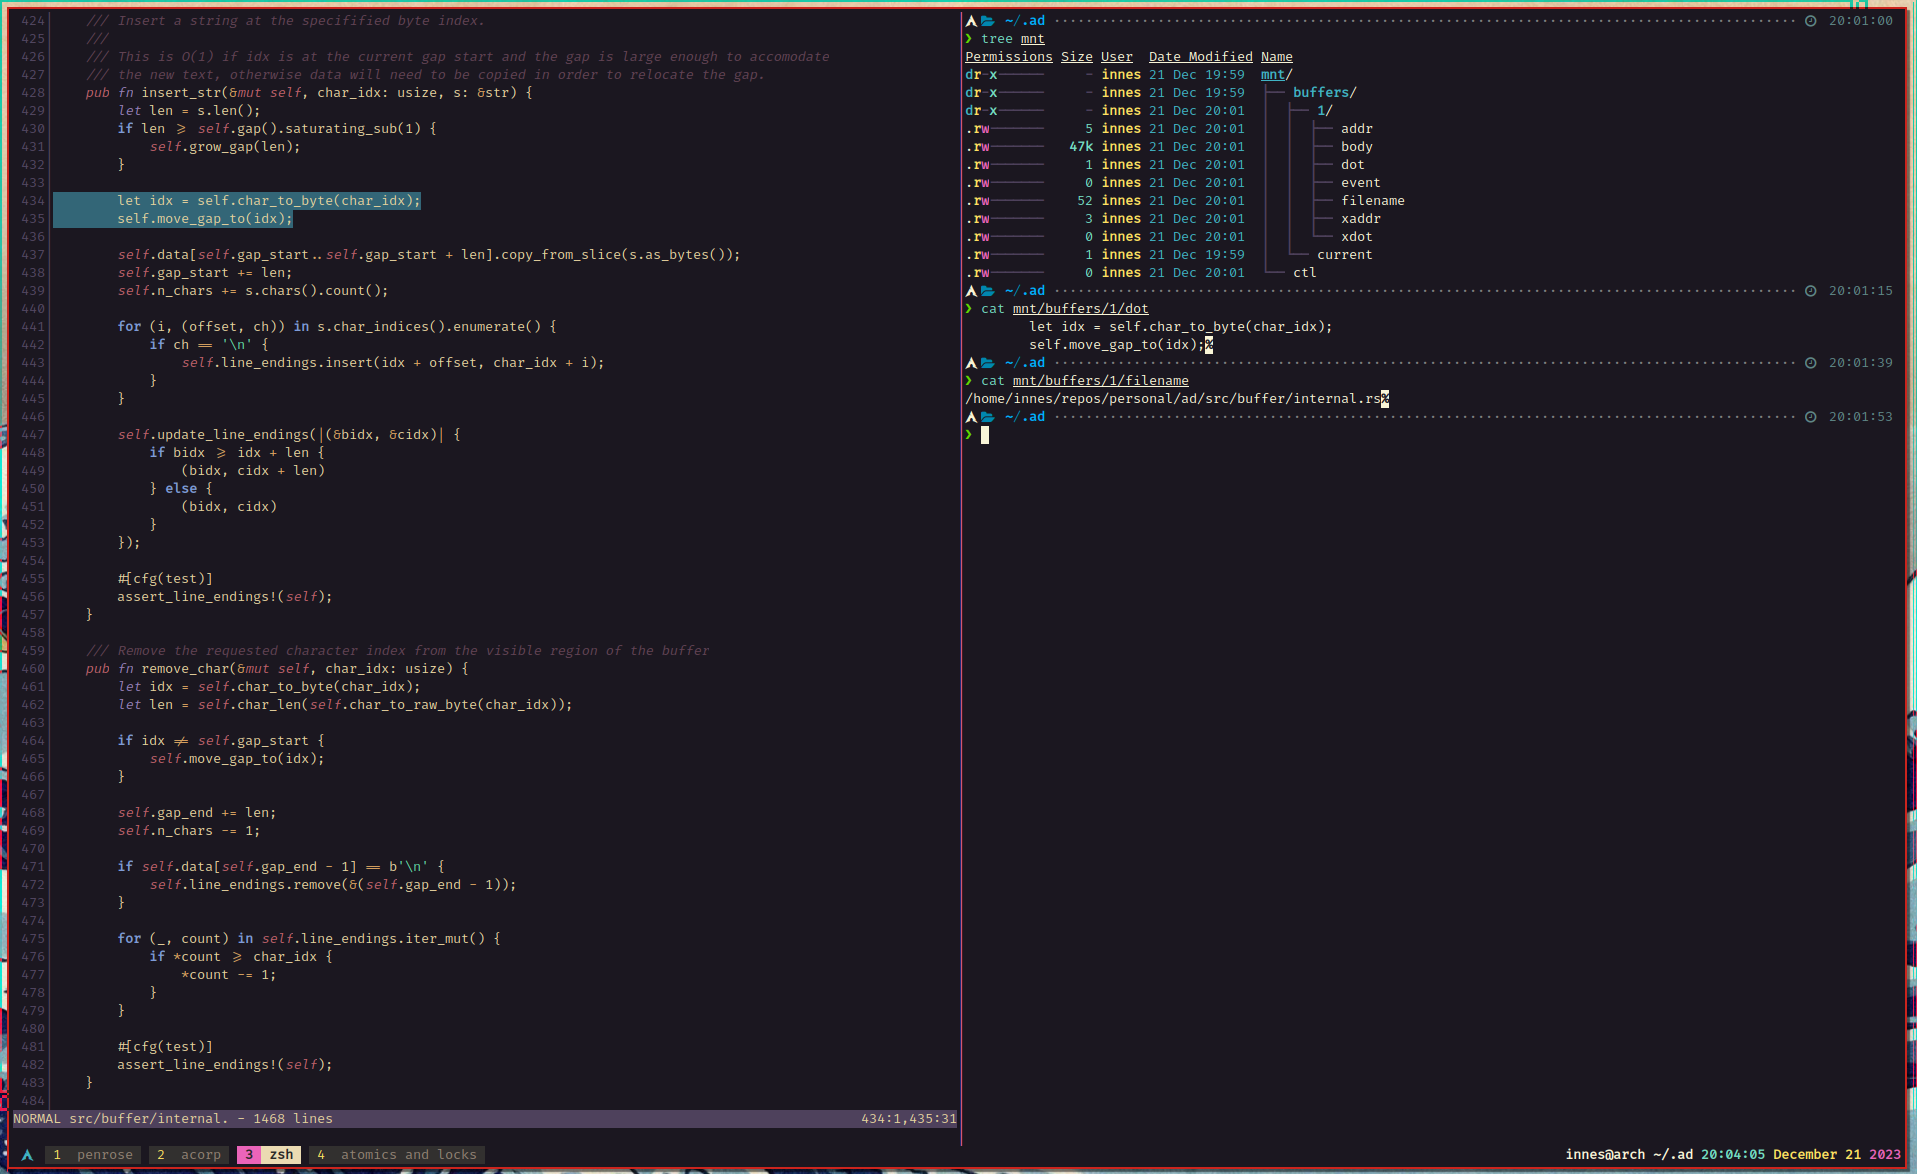
Task: Click folder icon in prompt above cat dot
Action: point(988,291)
